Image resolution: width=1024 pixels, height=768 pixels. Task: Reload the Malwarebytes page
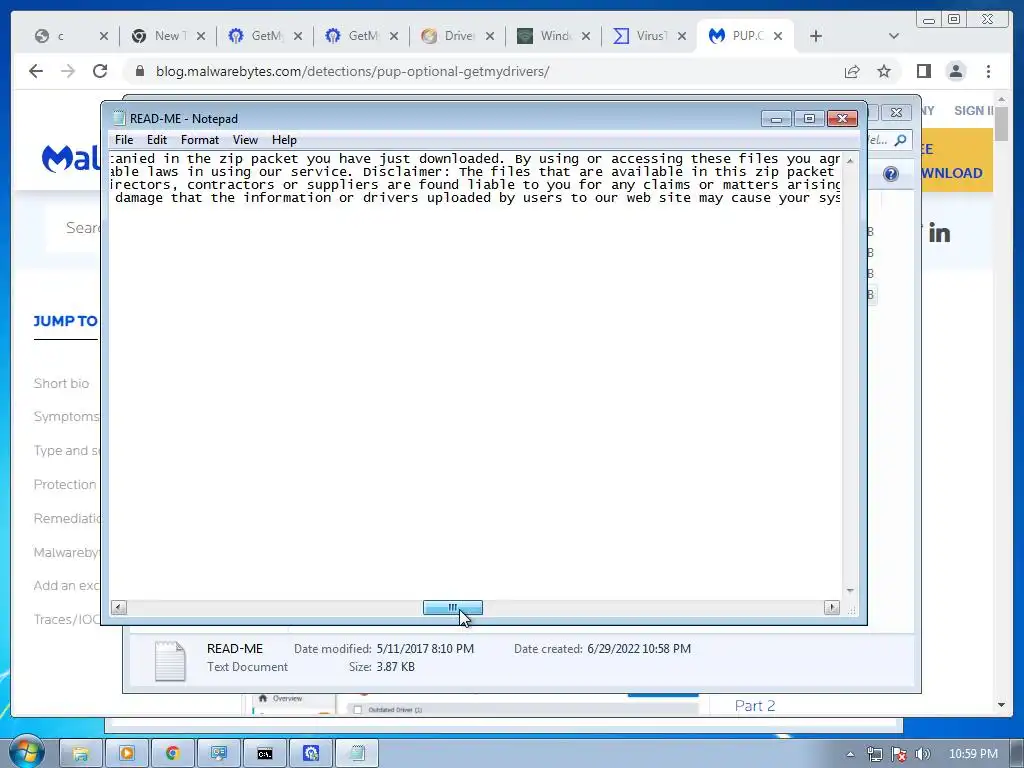coord(100,71)
